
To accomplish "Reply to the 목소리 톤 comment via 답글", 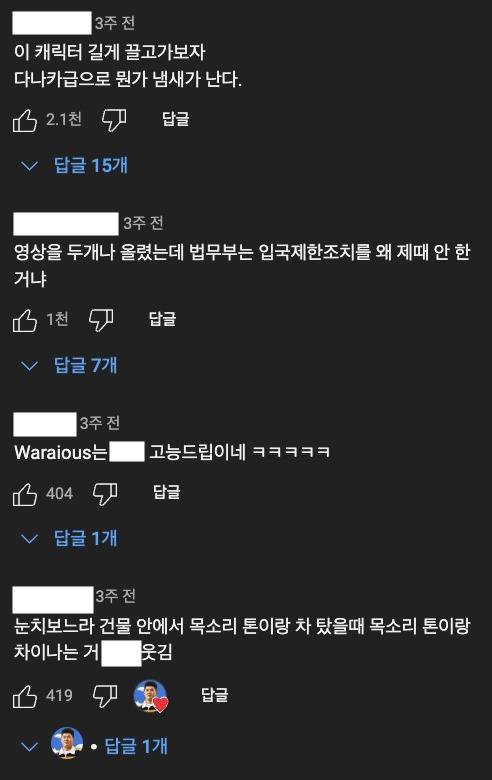I will pyautogui.click(x=214, y=695).
